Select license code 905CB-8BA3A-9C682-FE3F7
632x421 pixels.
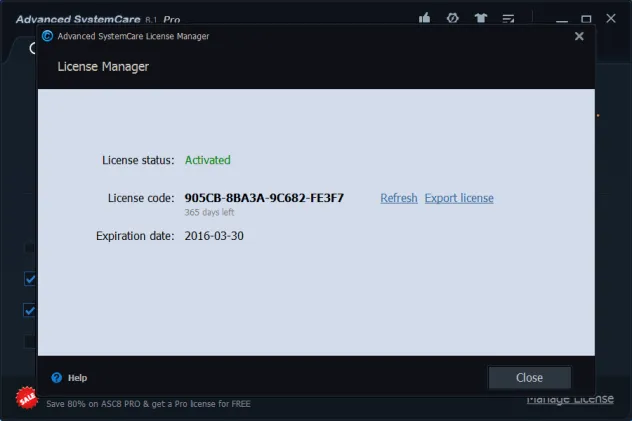pos(264,198)
